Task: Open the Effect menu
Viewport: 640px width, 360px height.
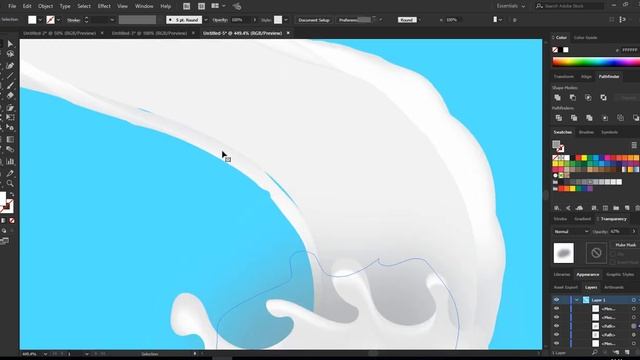Action: point(104,6)
